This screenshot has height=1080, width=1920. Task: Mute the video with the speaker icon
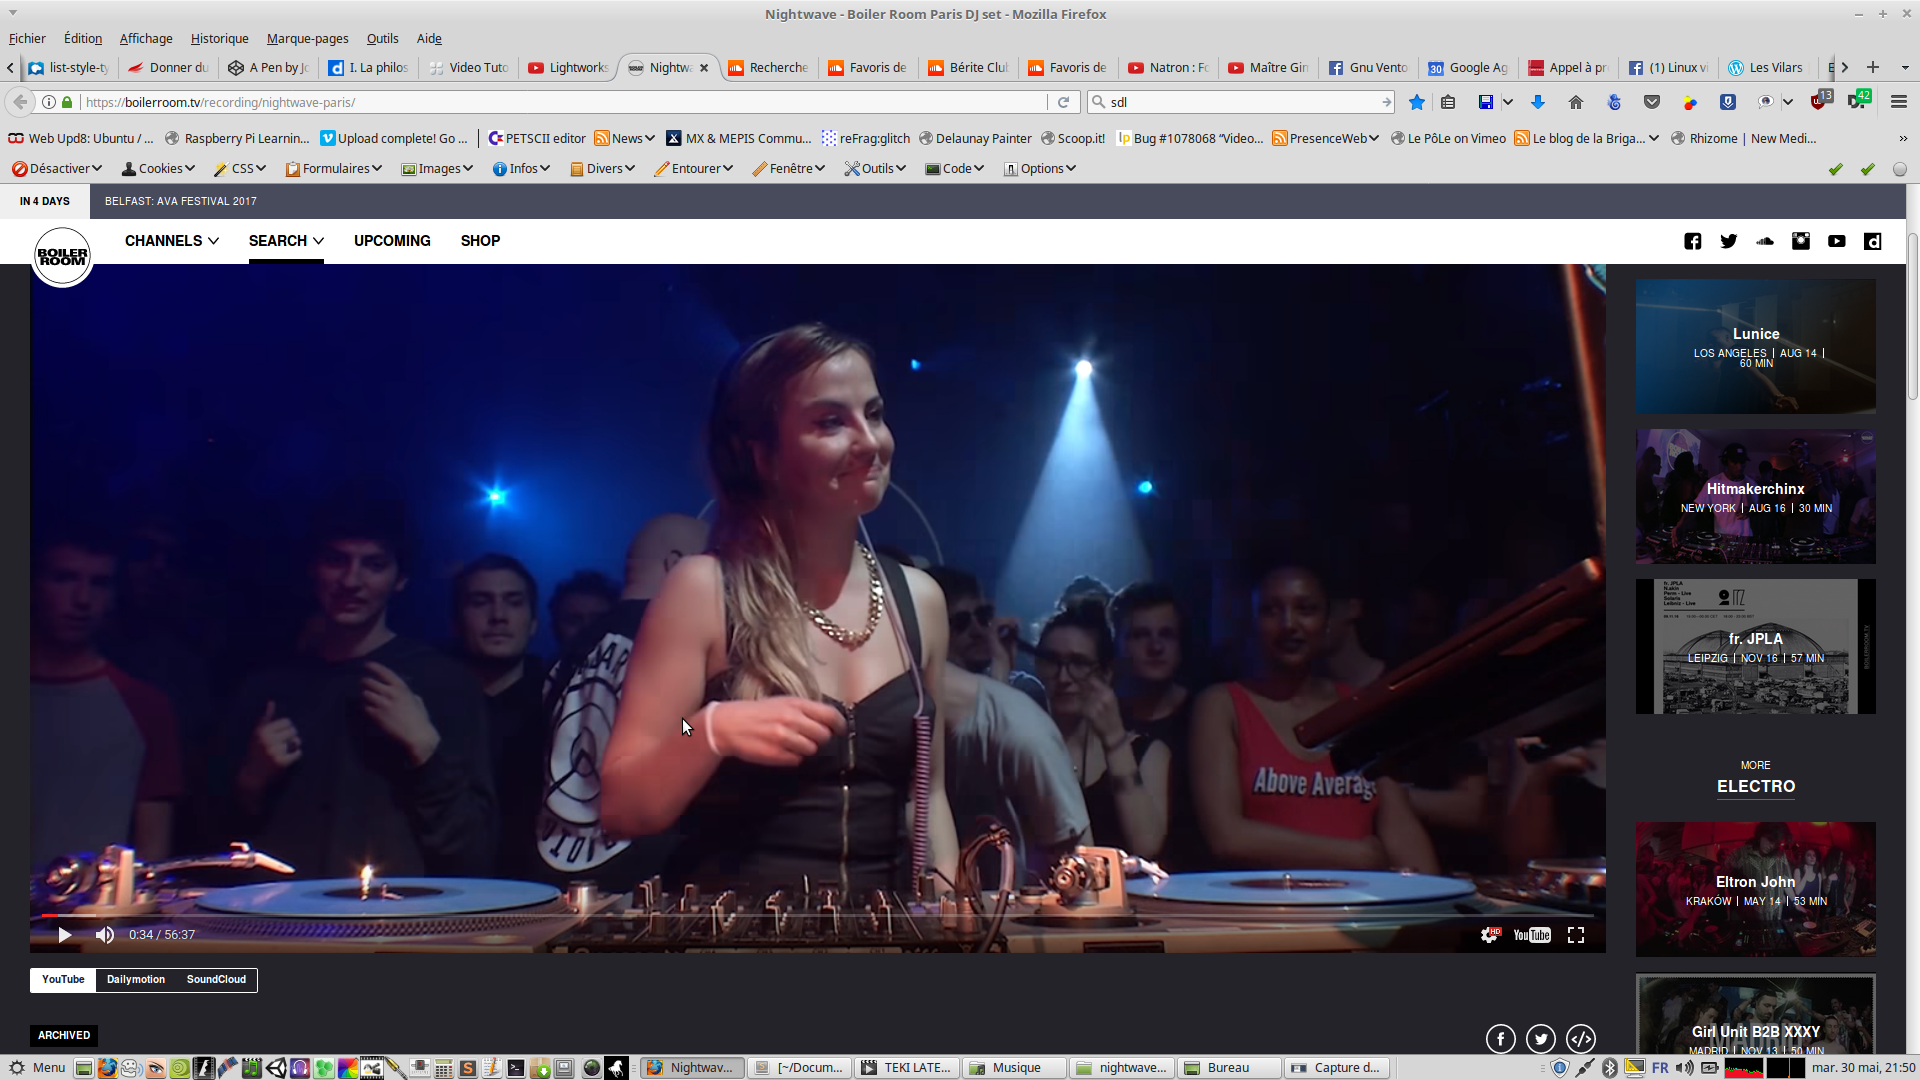coord(104,935)
